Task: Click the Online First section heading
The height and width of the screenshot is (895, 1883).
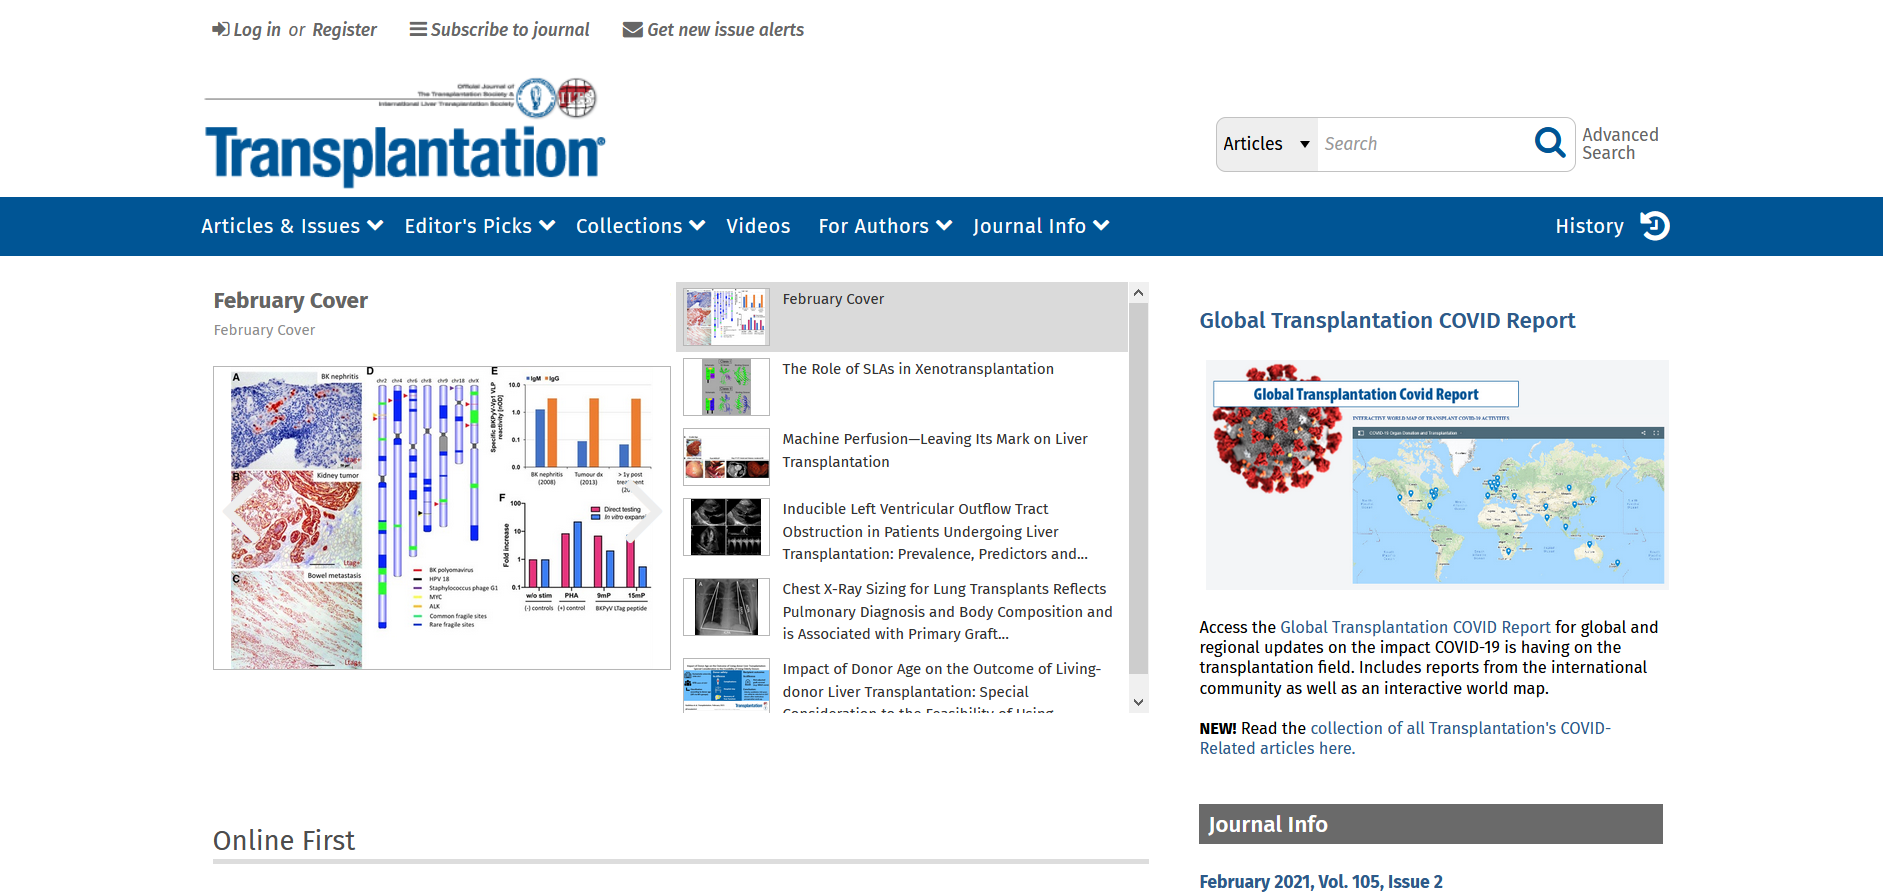Action: tap(284, 840)
